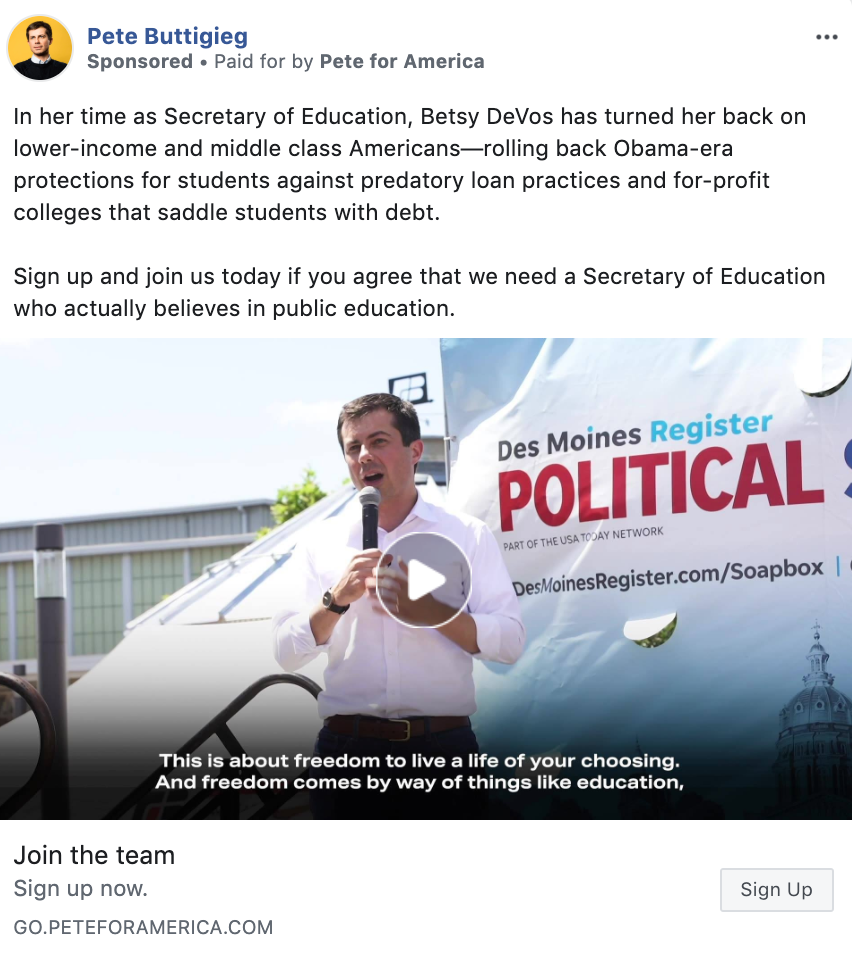Click the "Join the team" headline
This screenshot has height=970, width=852.
click(x=94, y=855)
